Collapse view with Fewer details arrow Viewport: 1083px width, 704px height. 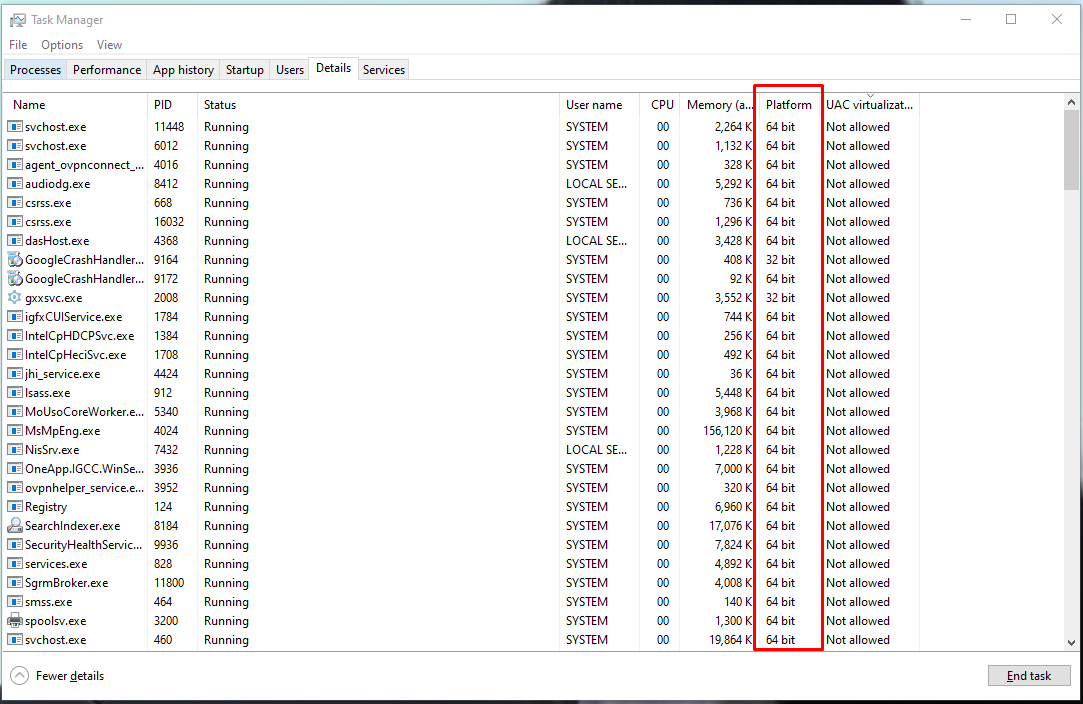pyautogui.click(x=20, y=676)
